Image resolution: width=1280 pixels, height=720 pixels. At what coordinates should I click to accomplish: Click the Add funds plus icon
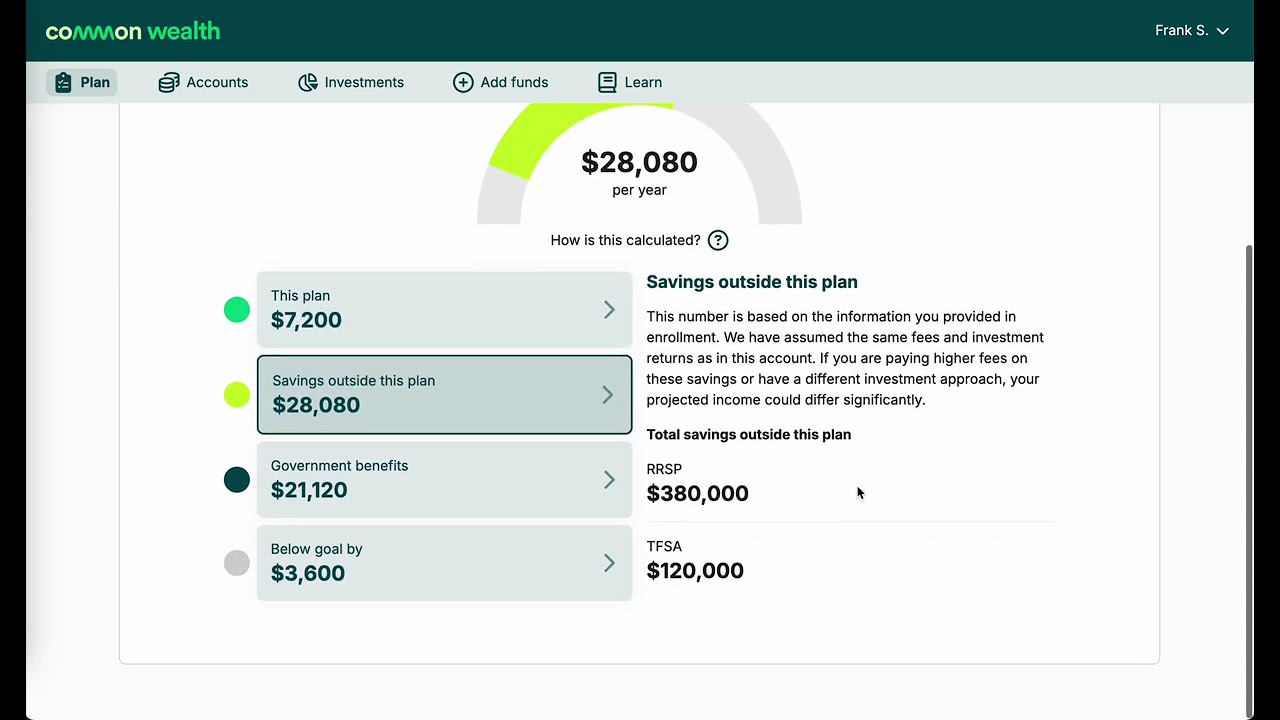(463, 82)
